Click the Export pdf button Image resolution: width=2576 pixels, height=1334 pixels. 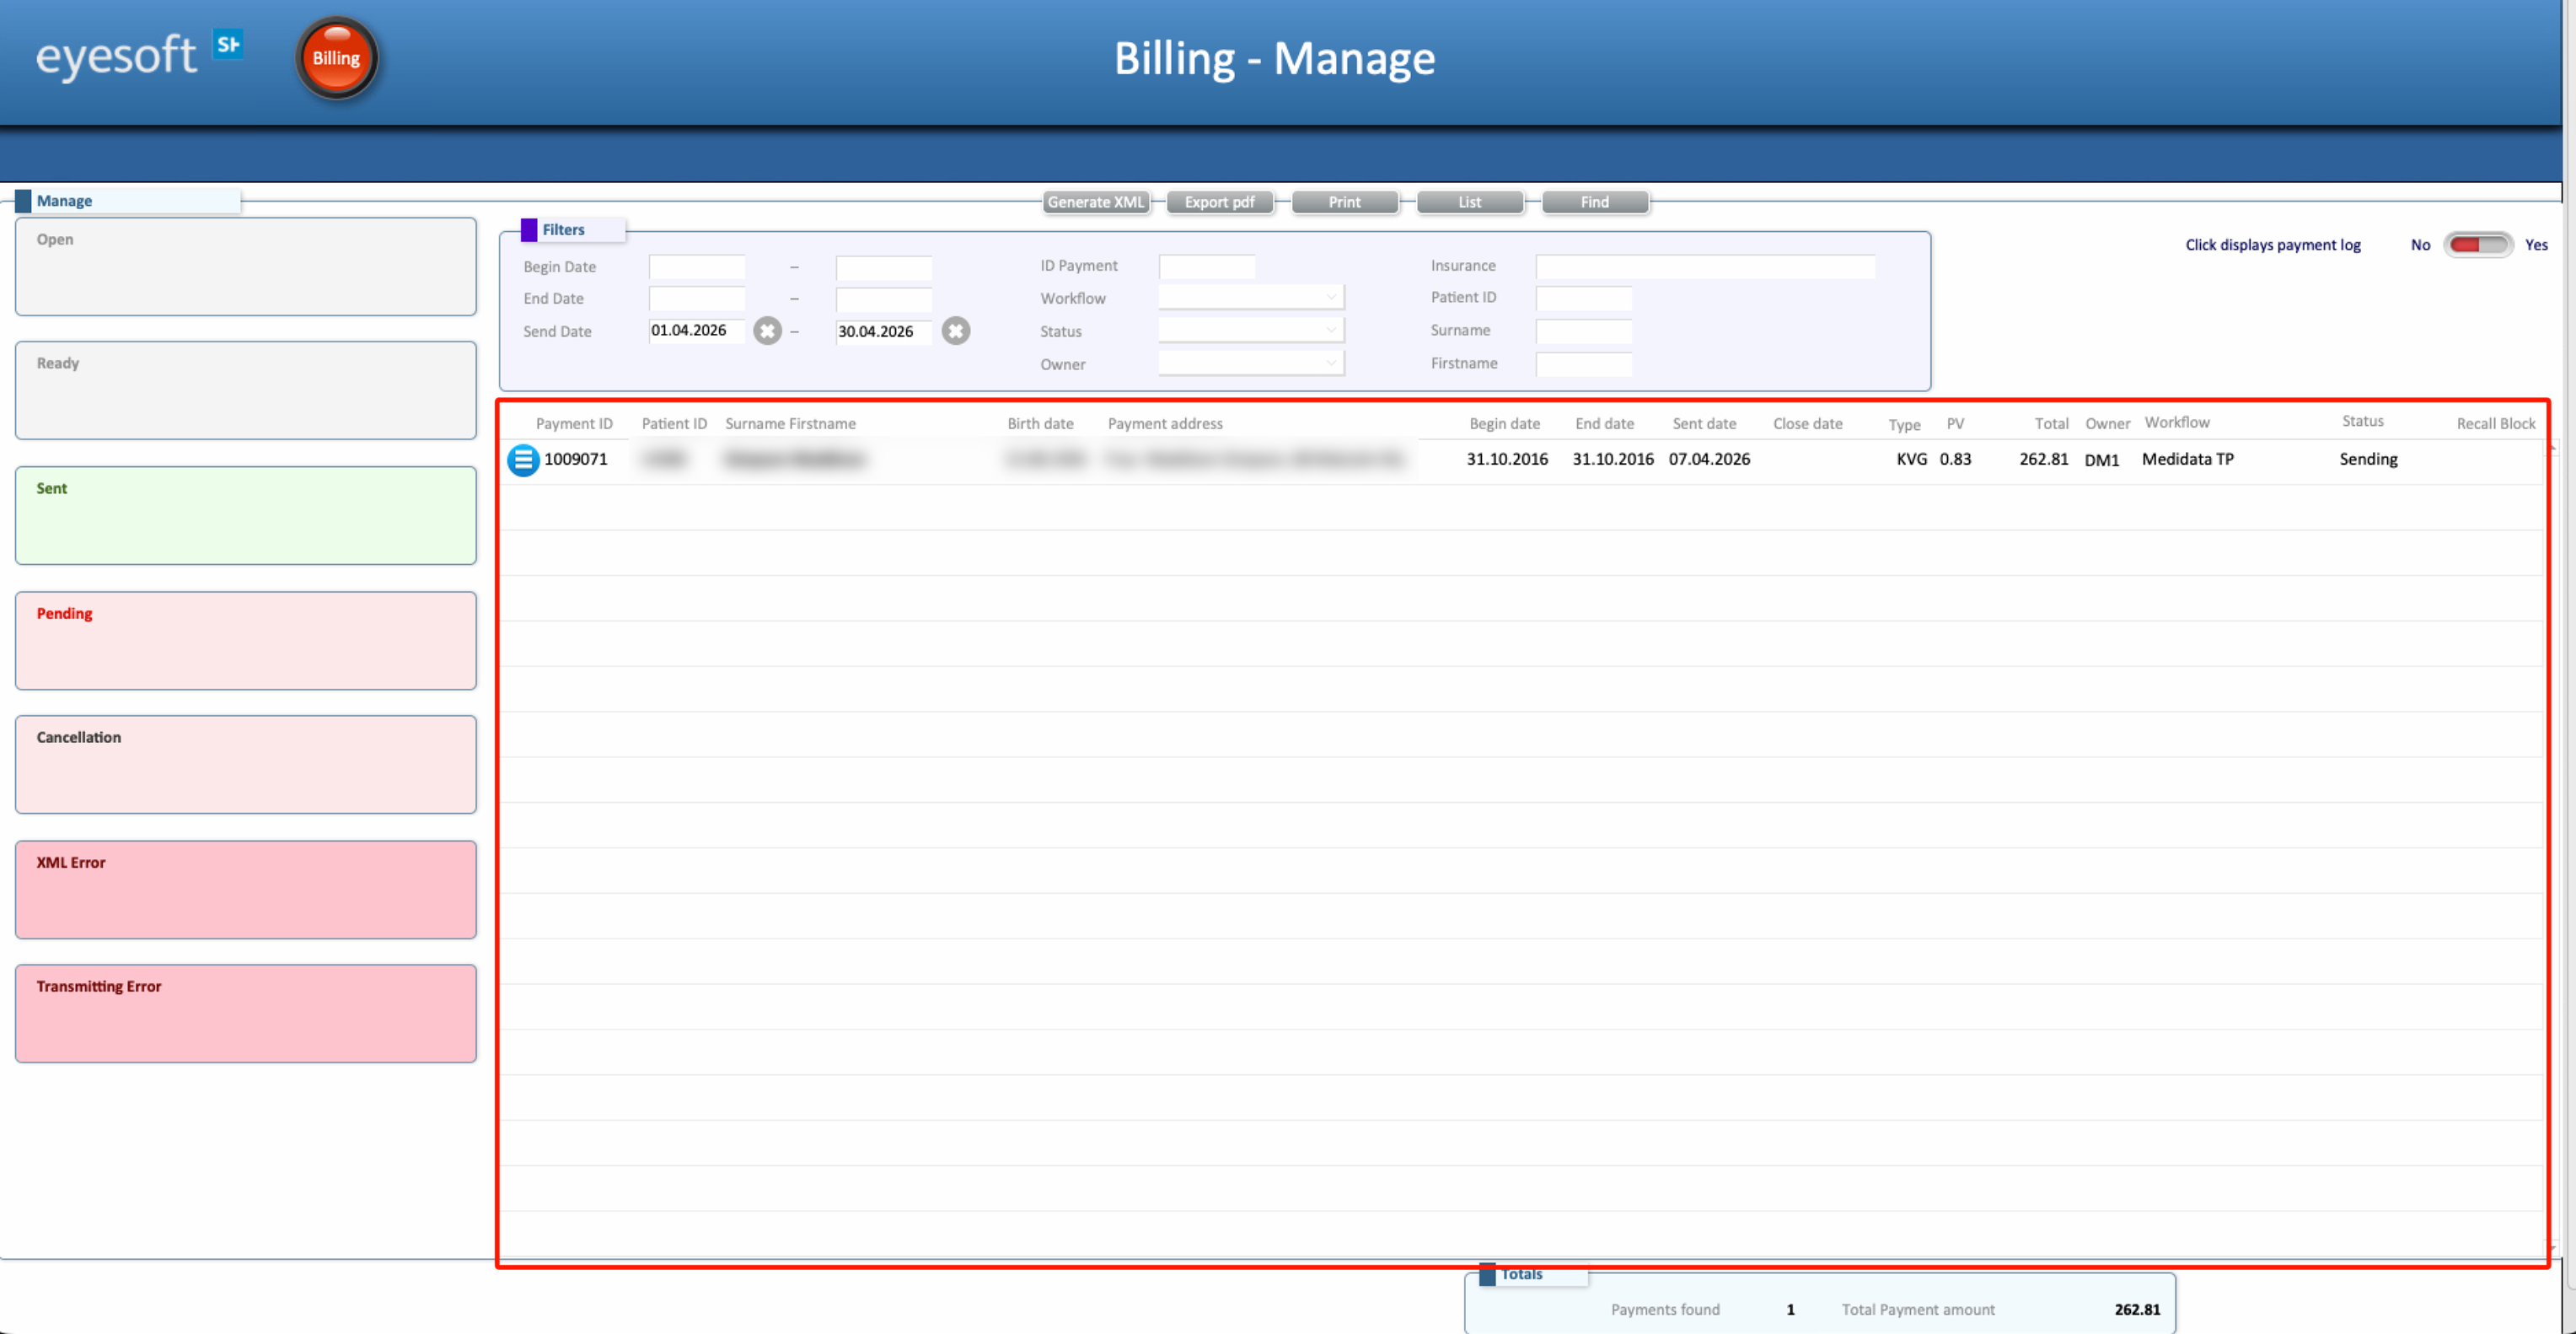[x=1220, y=202]
